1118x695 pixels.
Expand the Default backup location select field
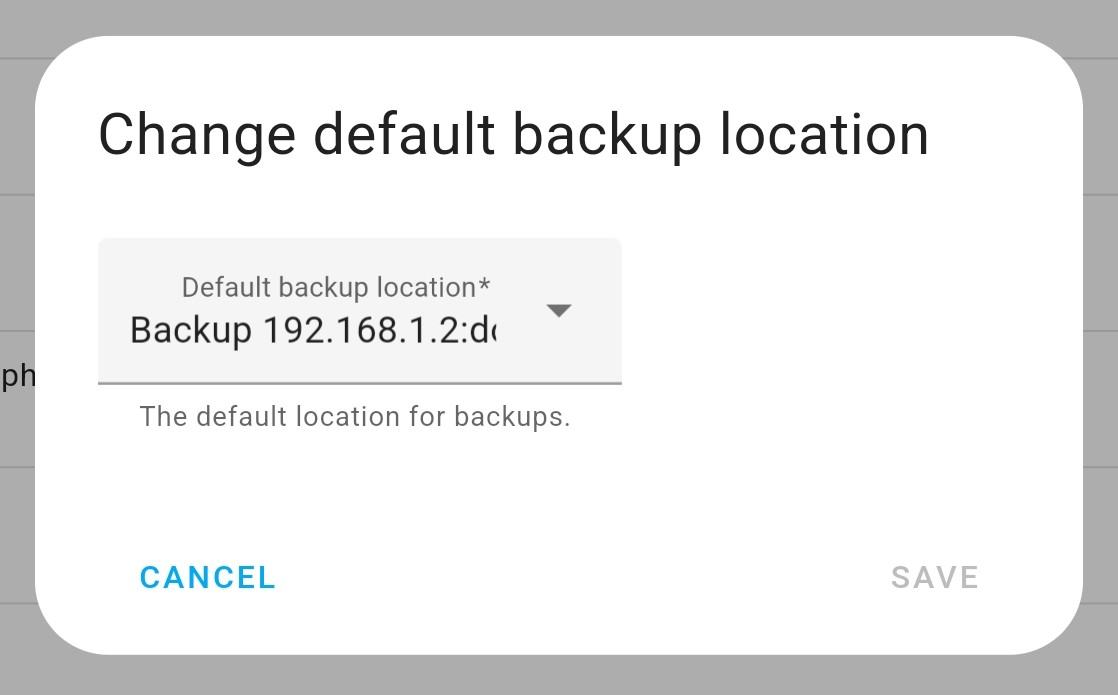coord(359,311)
